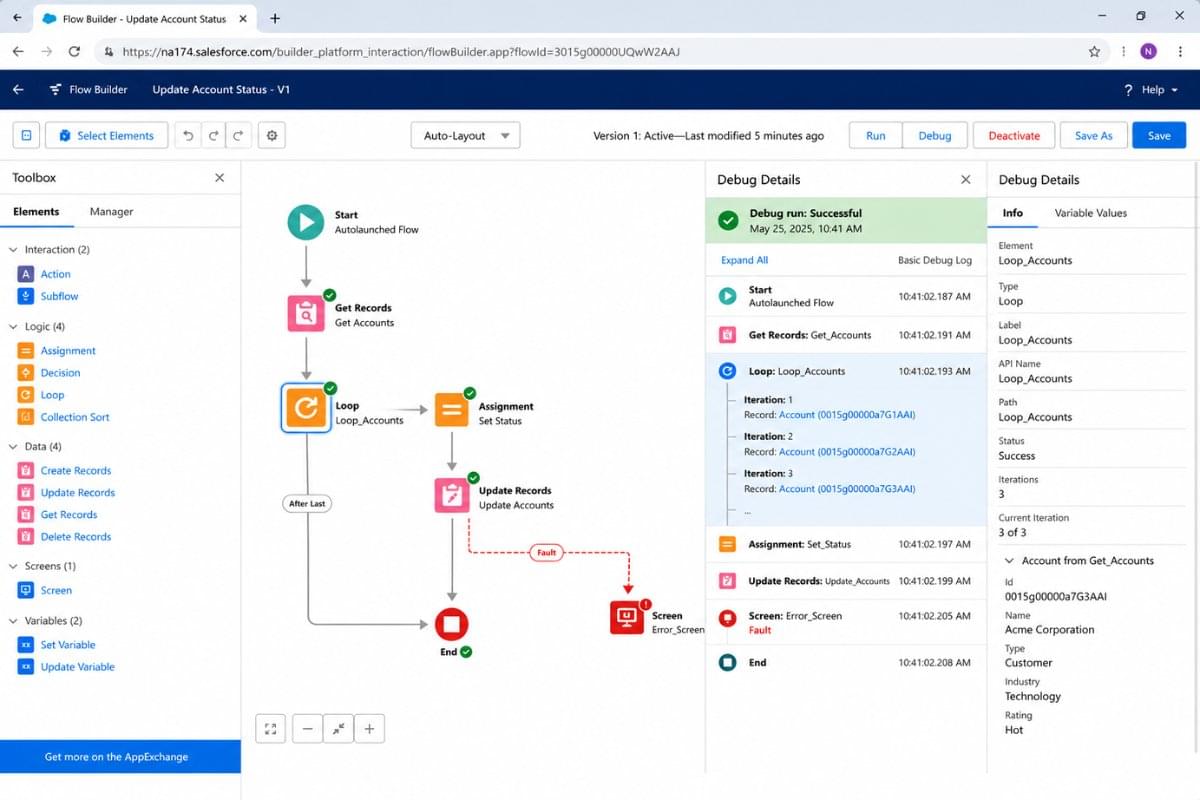This screenshot has width=1200, height=800.
Task: Click the blue Save button
Action: click(x=1159, y=136)
